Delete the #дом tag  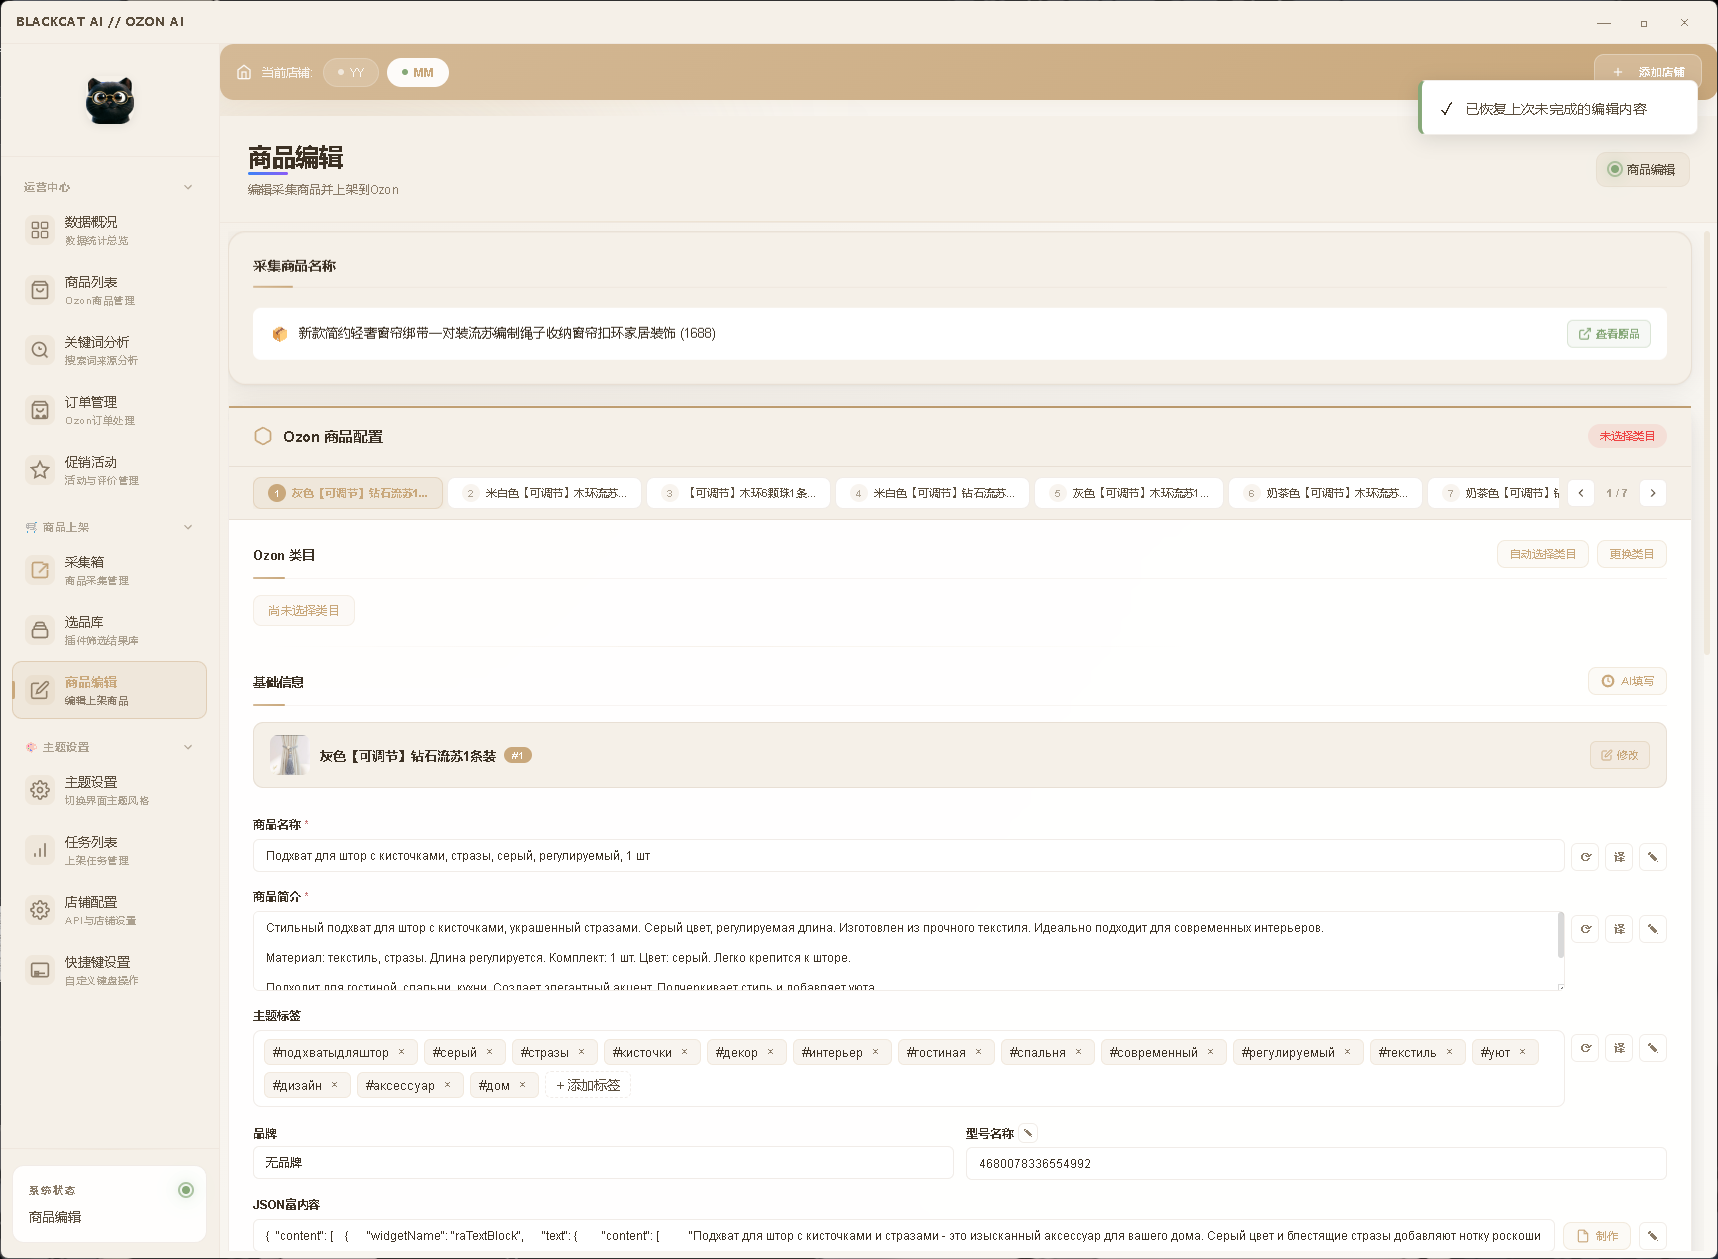pyautogui.click(x=522, y=1085)
